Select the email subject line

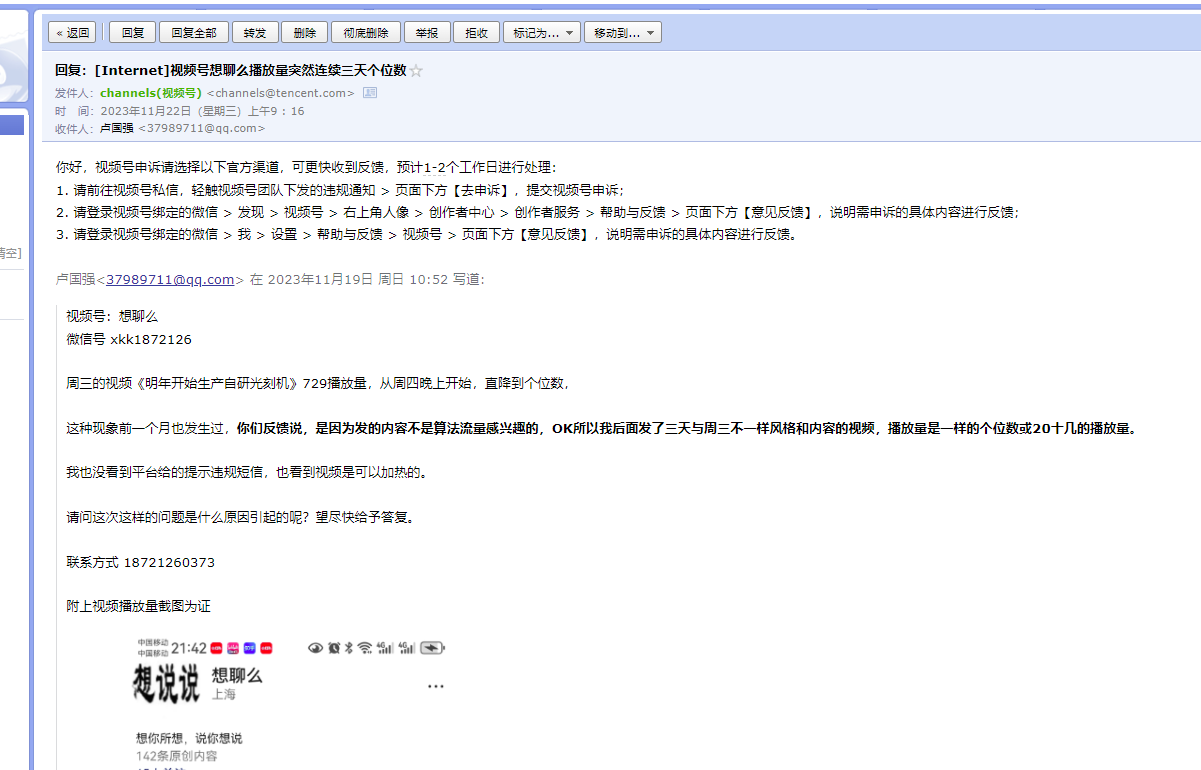(231, 70)
